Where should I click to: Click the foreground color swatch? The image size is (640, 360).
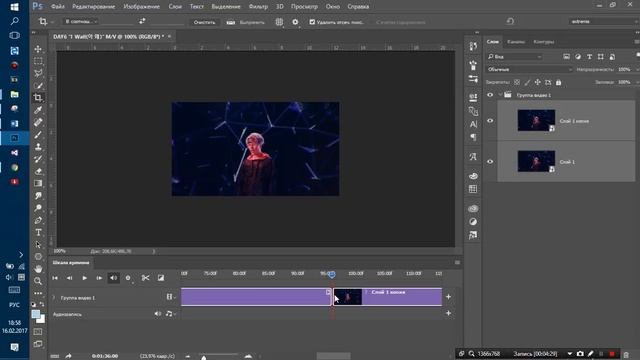(x=36, y=314)
